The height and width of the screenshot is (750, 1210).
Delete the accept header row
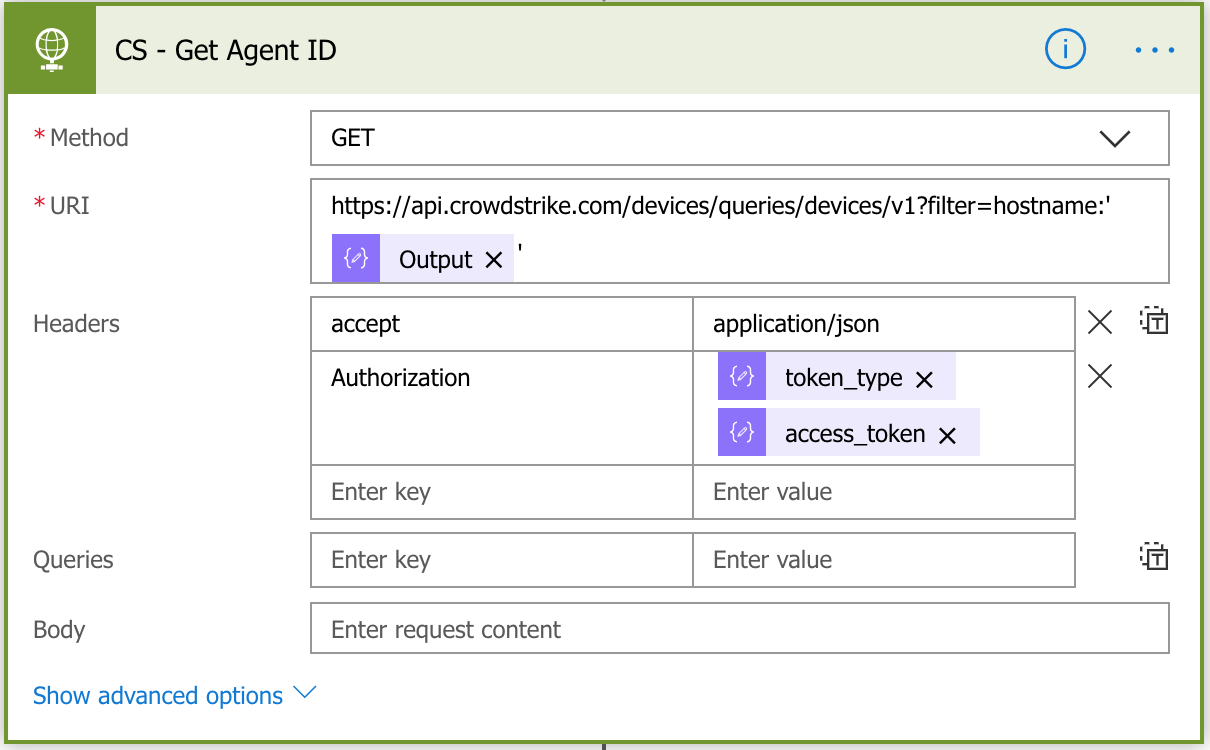pyautogui.click(x=1100, y=323)
